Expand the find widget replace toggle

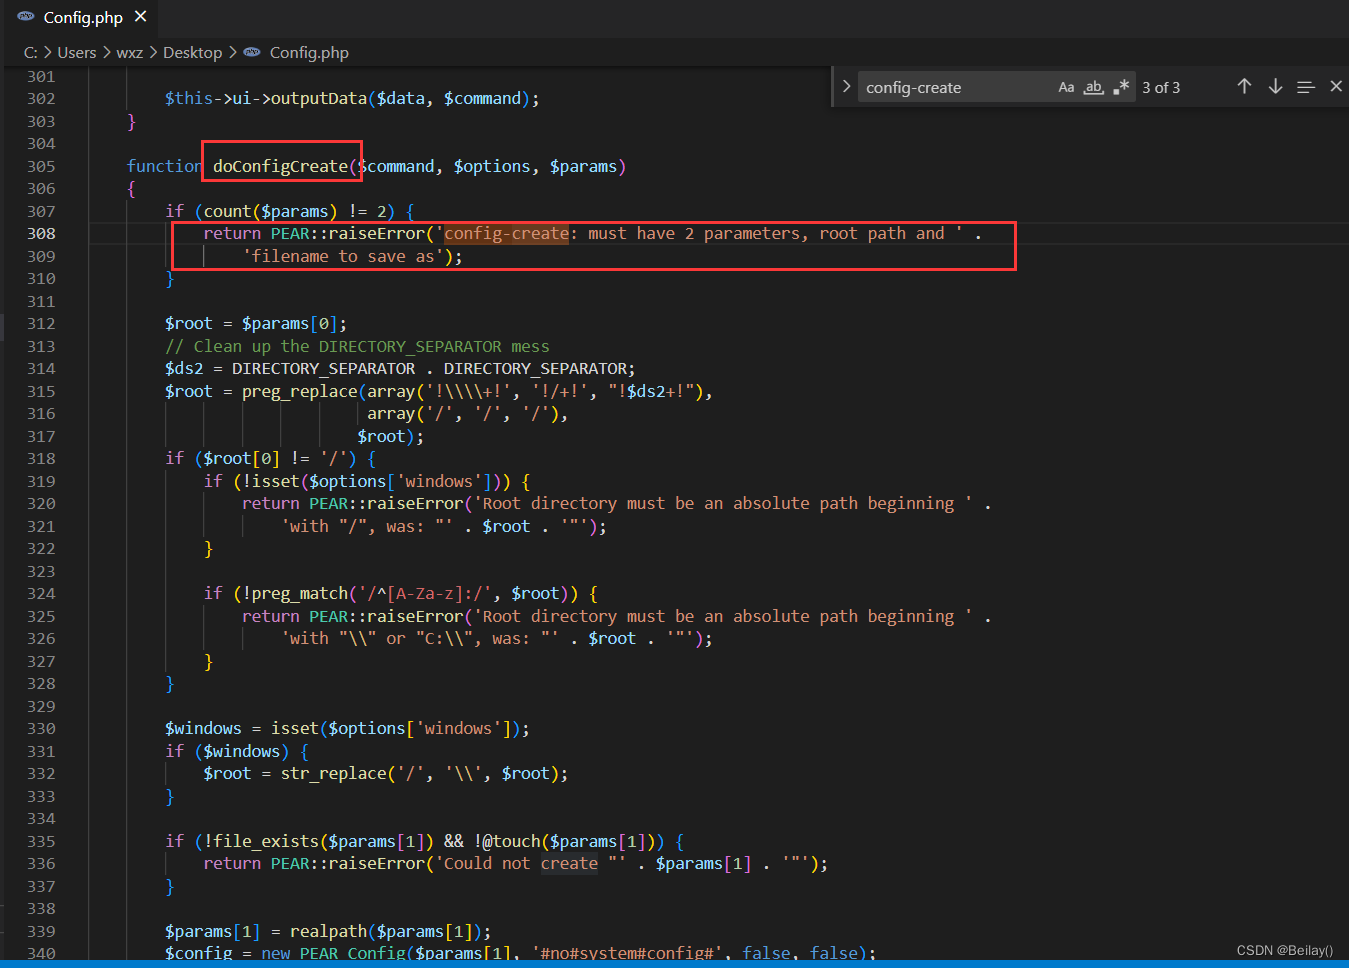(846, 87)
